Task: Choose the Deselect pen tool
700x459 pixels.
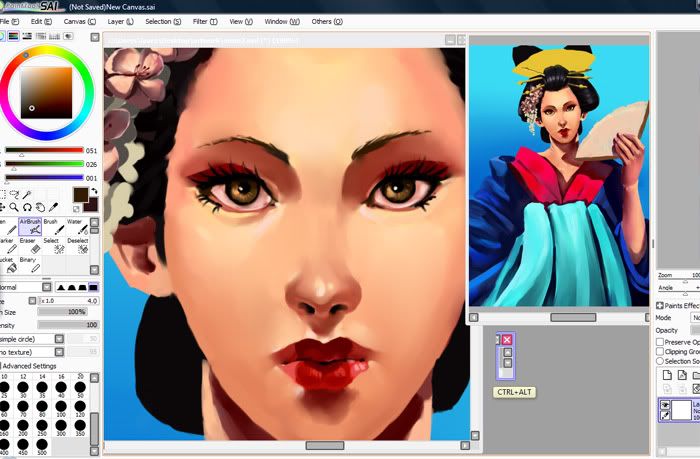Action: click(x=77, y=246)
